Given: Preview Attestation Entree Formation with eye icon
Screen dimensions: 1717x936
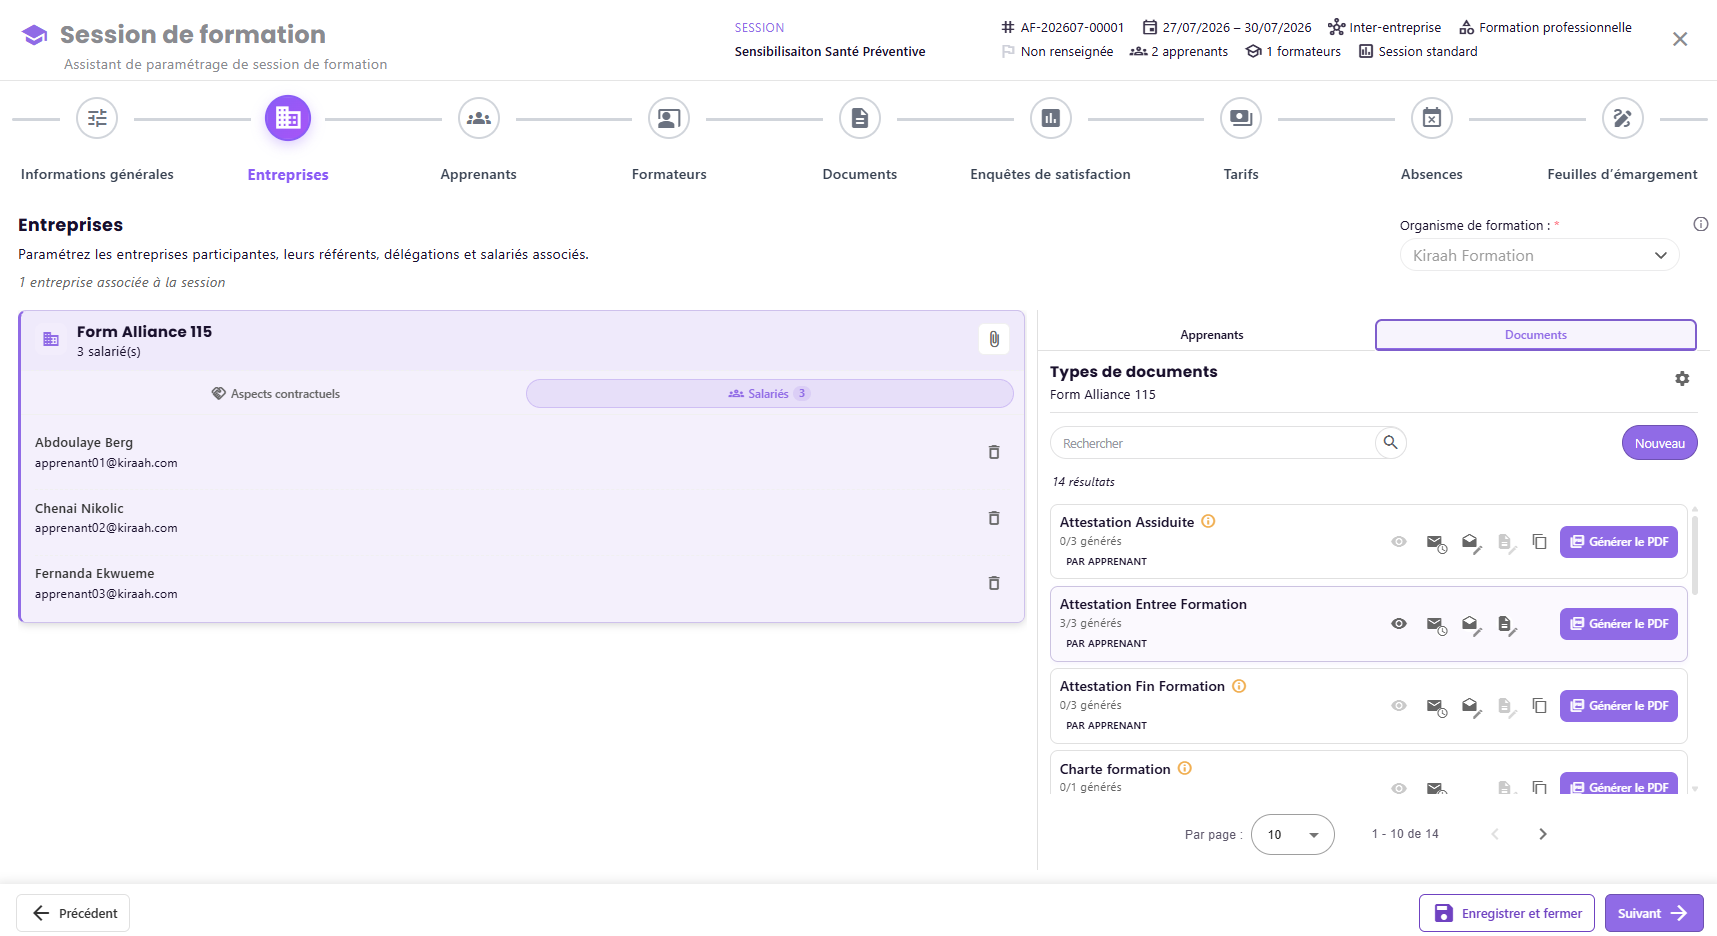Looking at the screenshot, I should tap(1399, 624).
